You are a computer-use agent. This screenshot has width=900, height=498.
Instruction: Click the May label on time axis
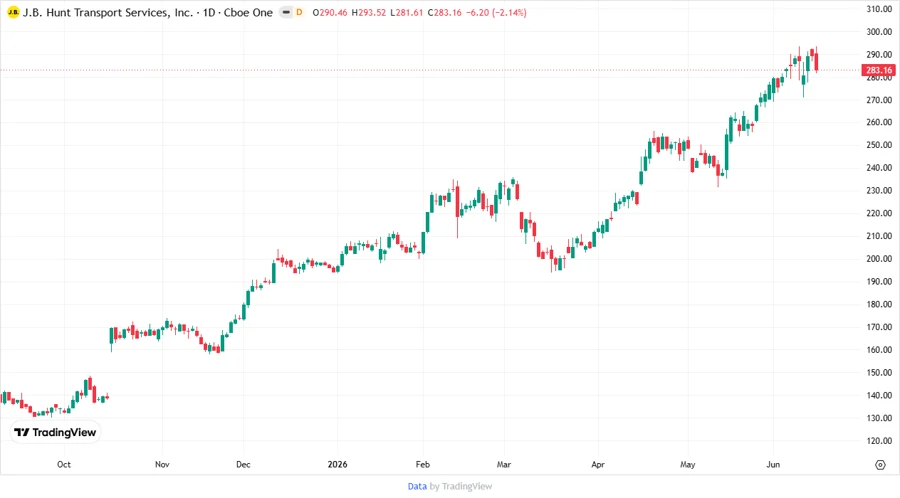click(687, 464)
